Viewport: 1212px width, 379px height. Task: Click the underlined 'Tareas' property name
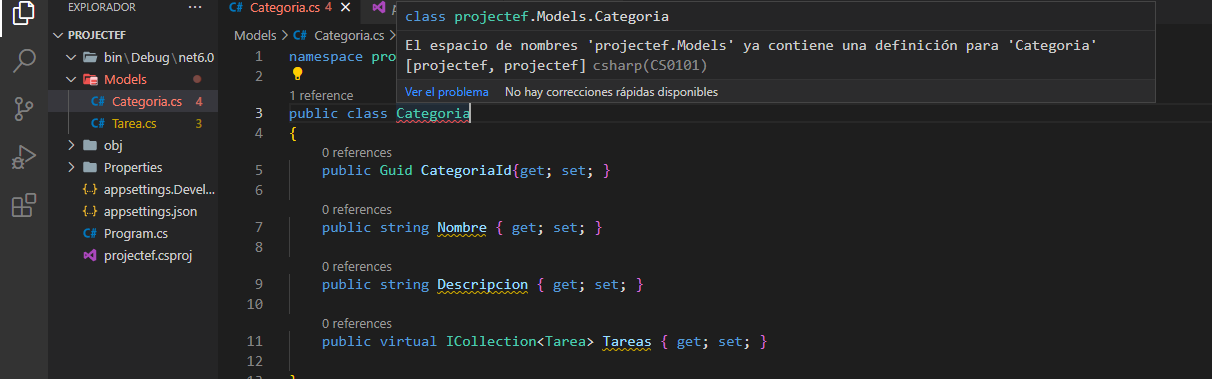(627, 342)
